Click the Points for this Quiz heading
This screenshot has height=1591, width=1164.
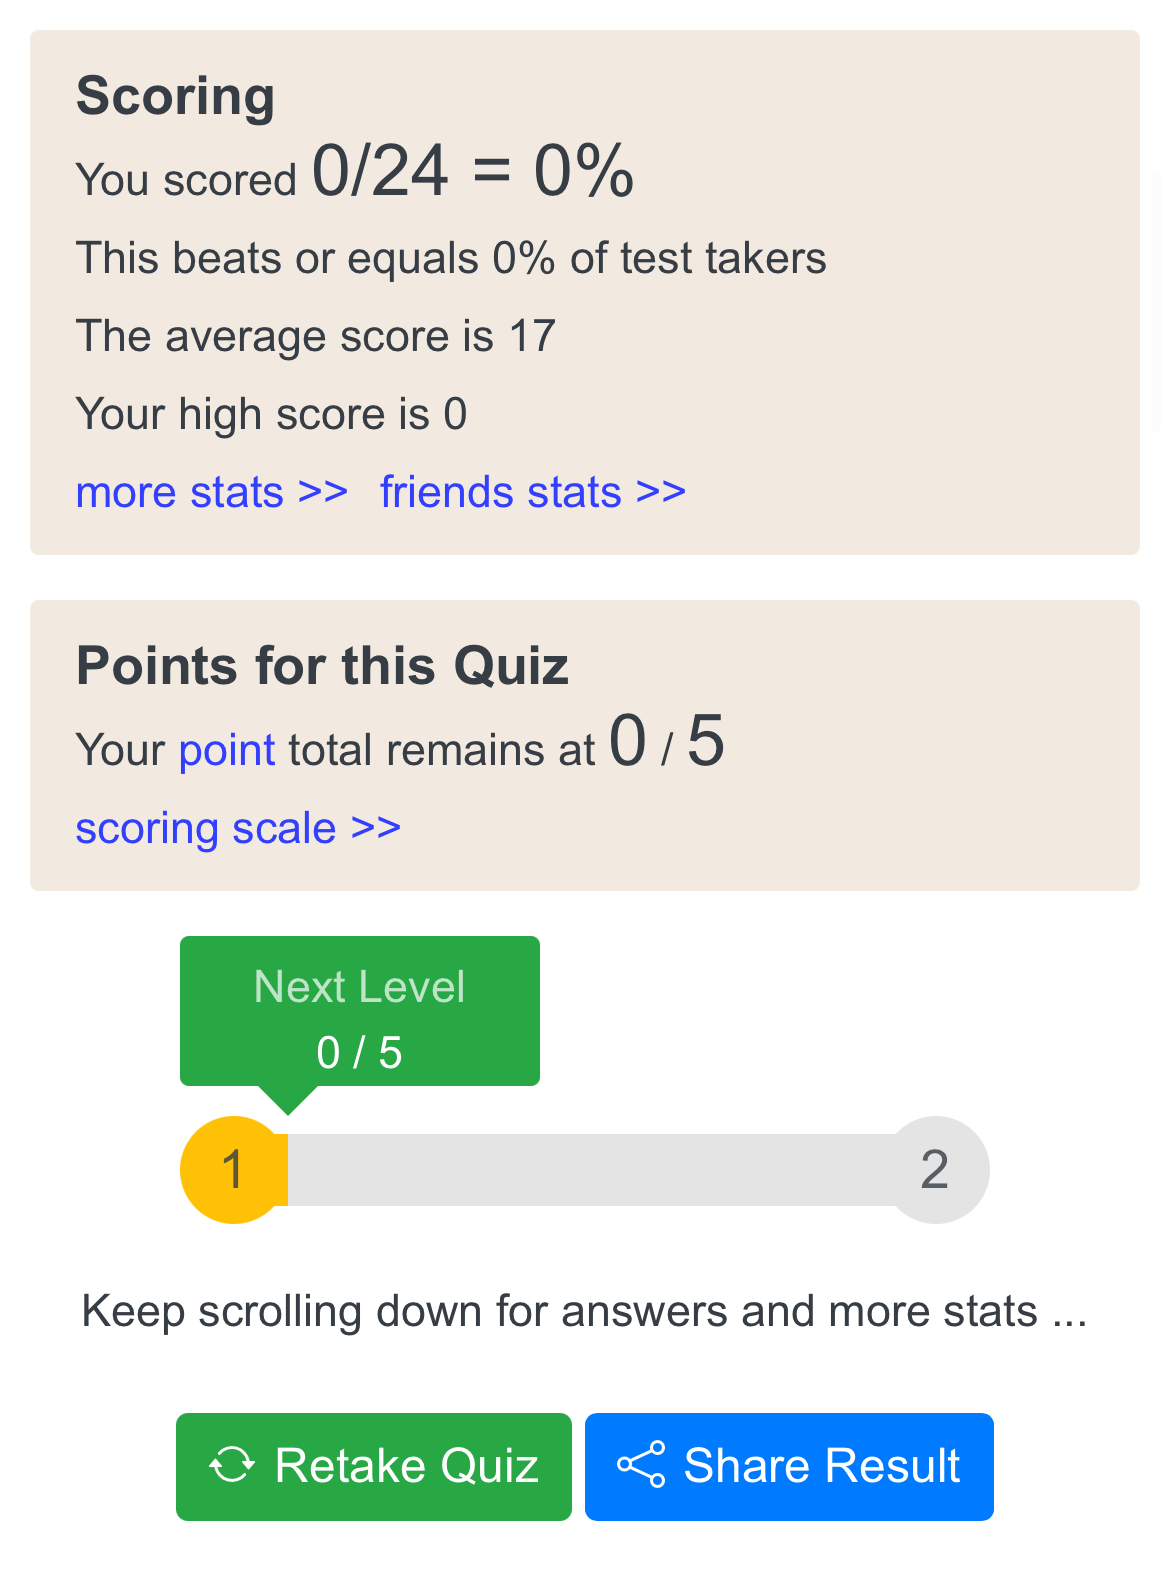pyautogui.click(x=323, y=666)
